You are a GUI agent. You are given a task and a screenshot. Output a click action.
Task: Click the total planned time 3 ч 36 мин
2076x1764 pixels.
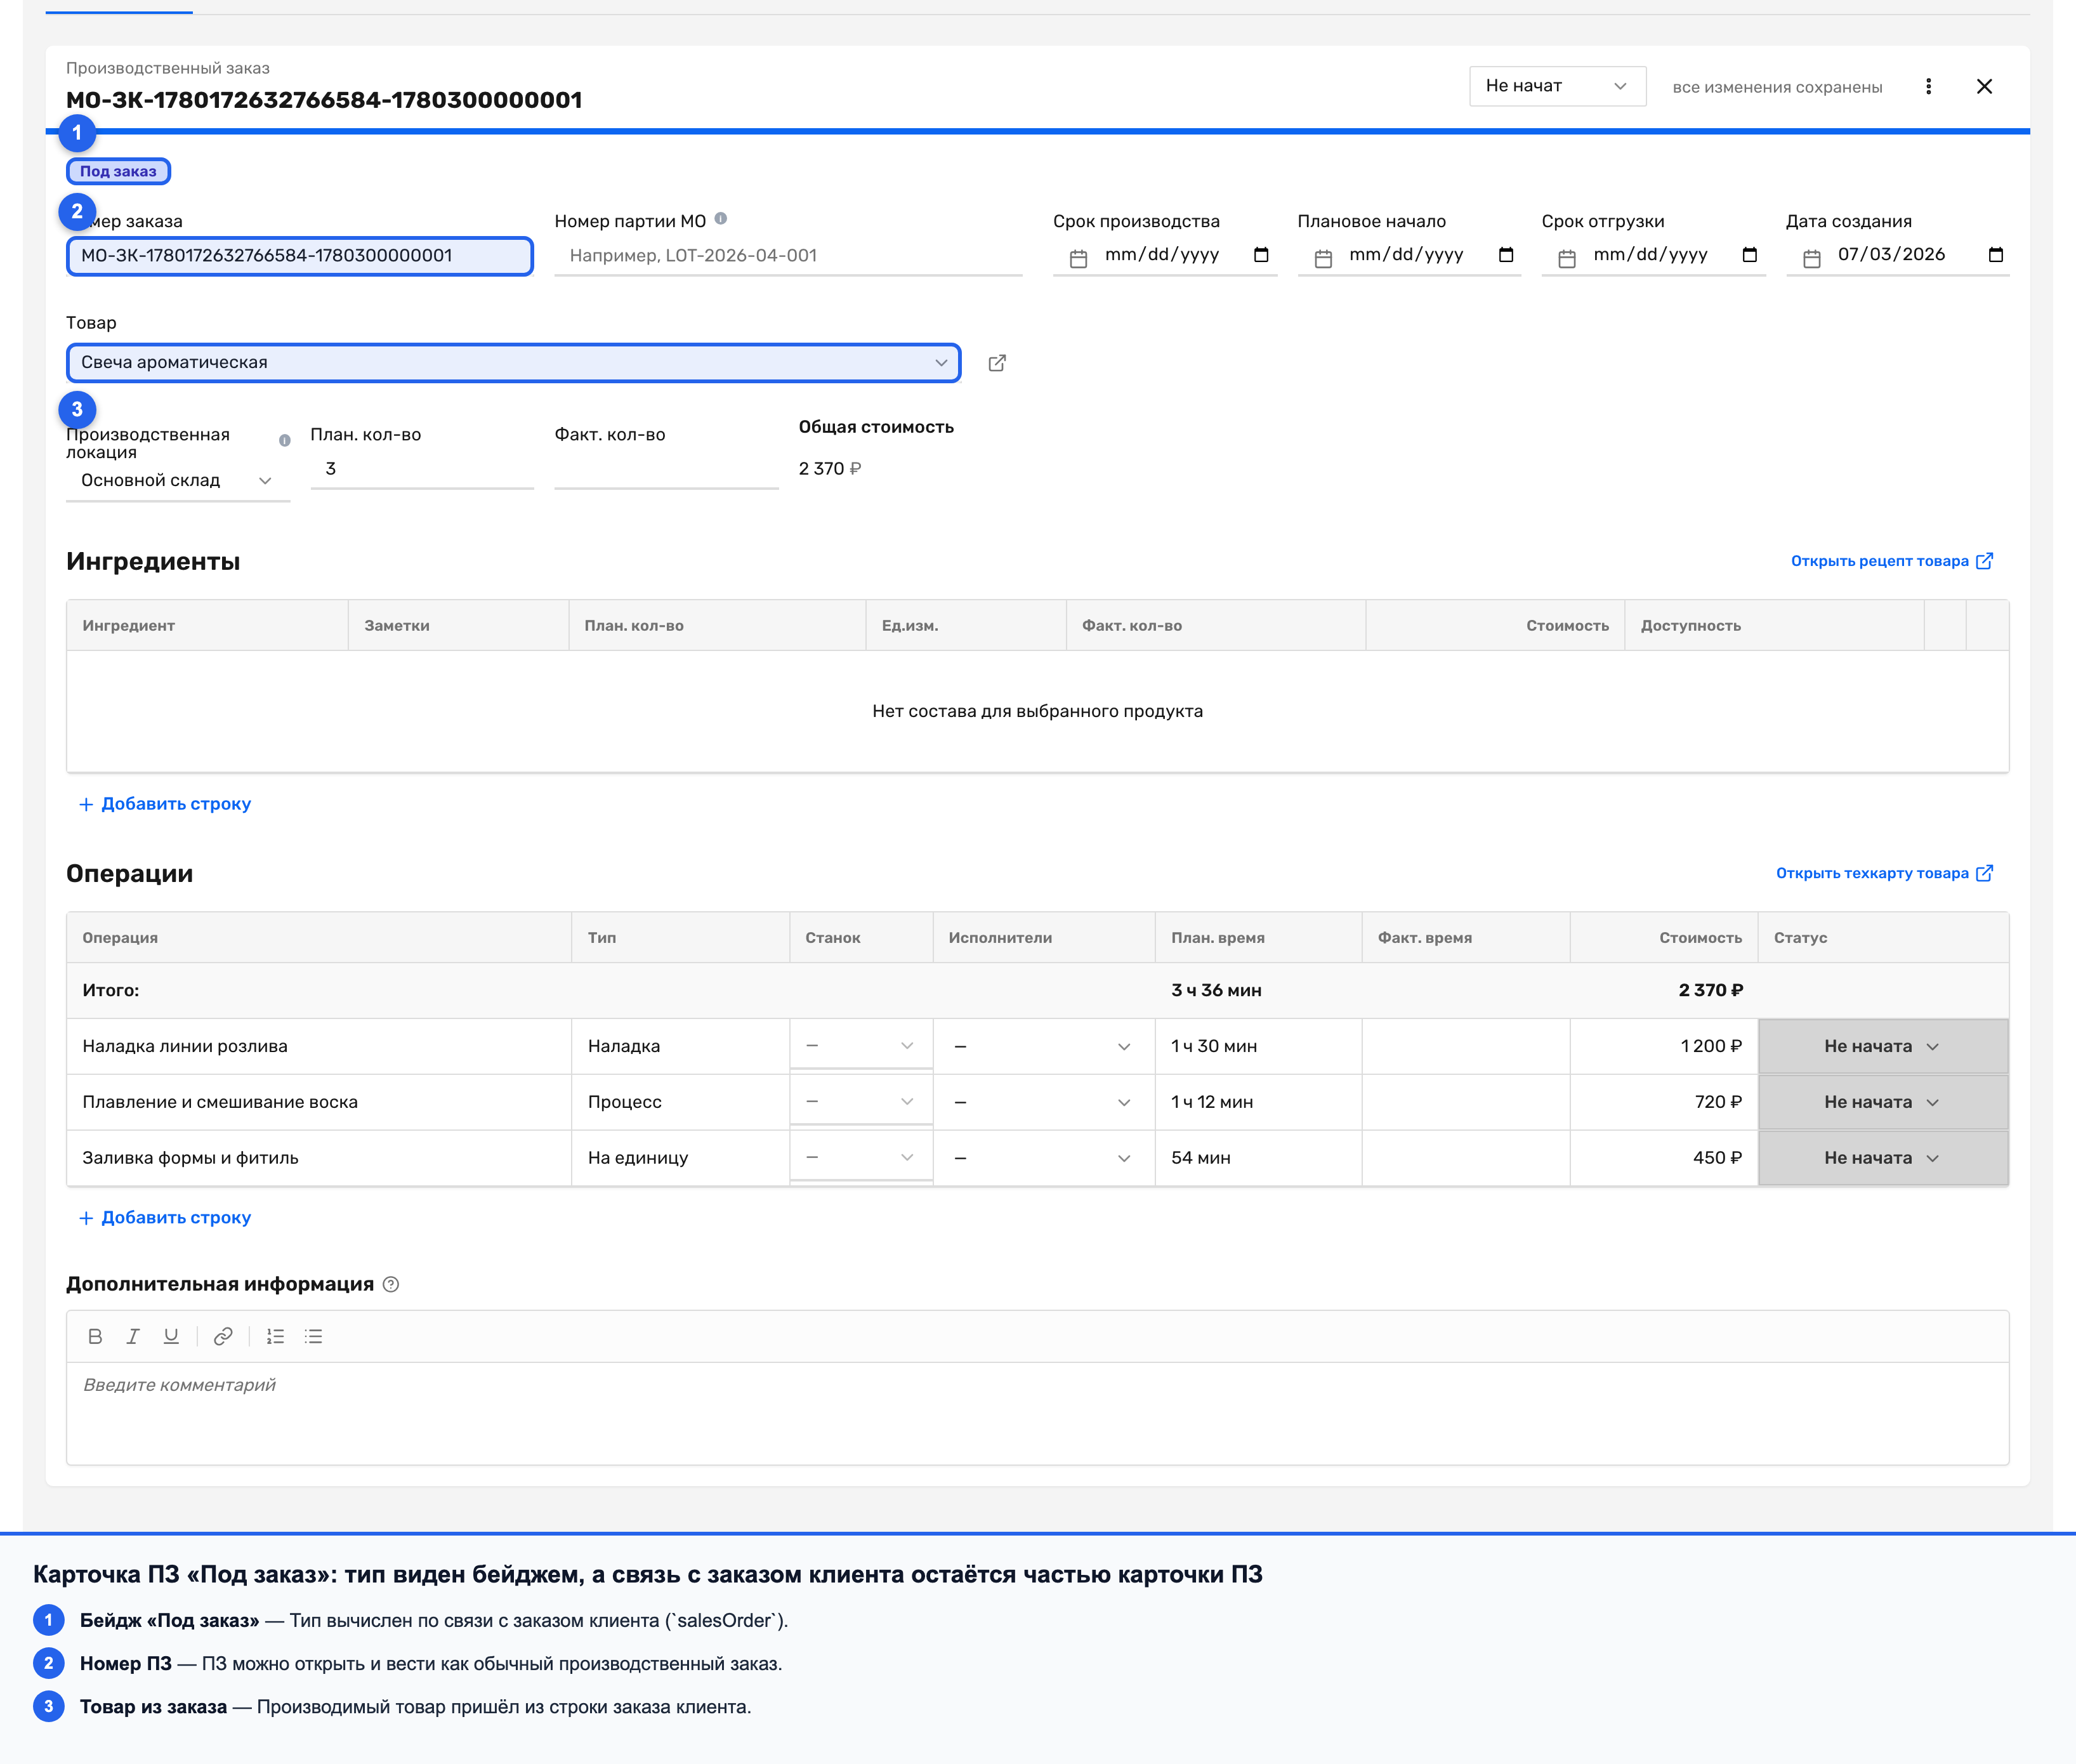[x=1216, y=991]
